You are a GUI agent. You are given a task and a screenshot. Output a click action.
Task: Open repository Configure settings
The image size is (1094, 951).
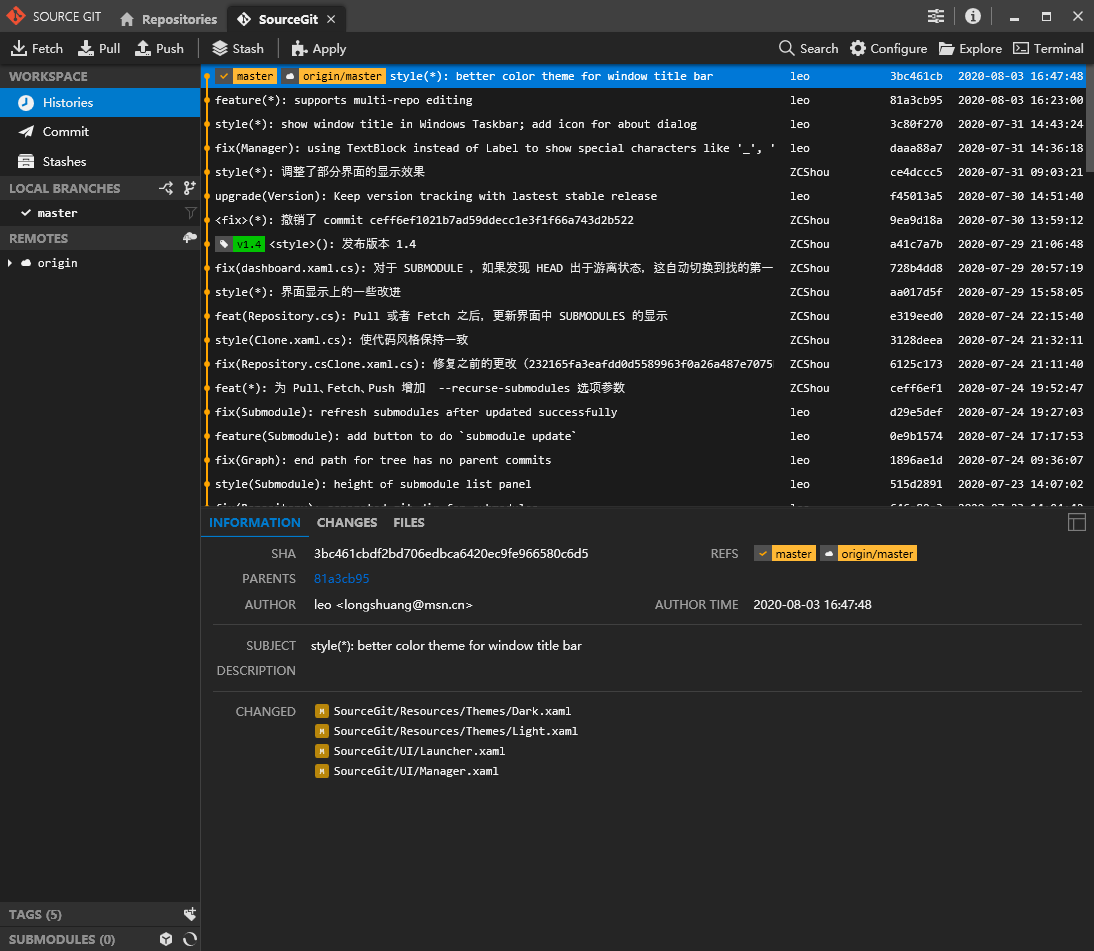coord(888,48)
